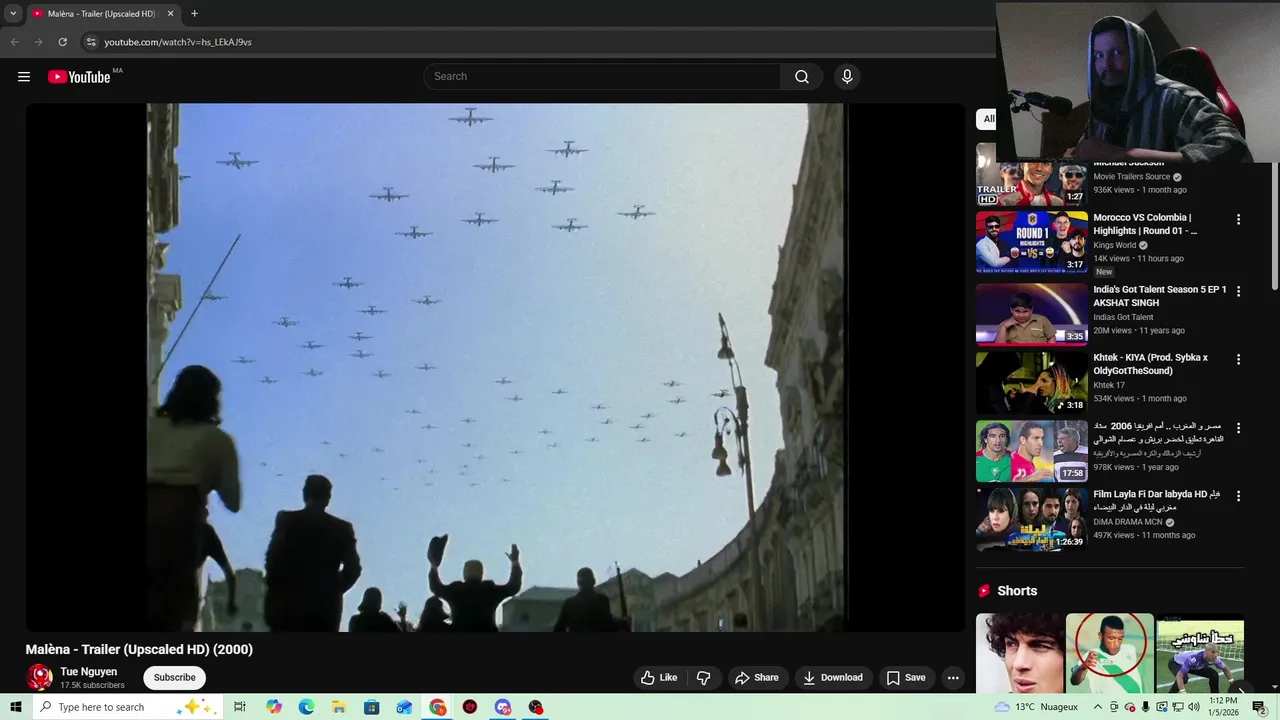
Task: Save the video to a playlist
Action: (906, 678)
